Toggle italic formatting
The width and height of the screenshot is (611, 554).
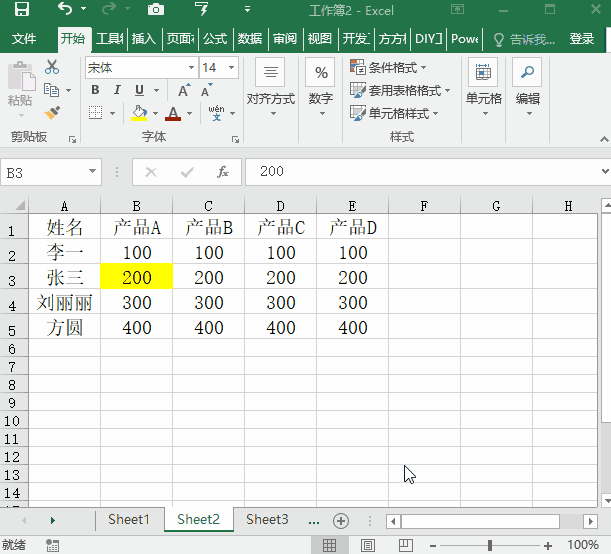117,90
